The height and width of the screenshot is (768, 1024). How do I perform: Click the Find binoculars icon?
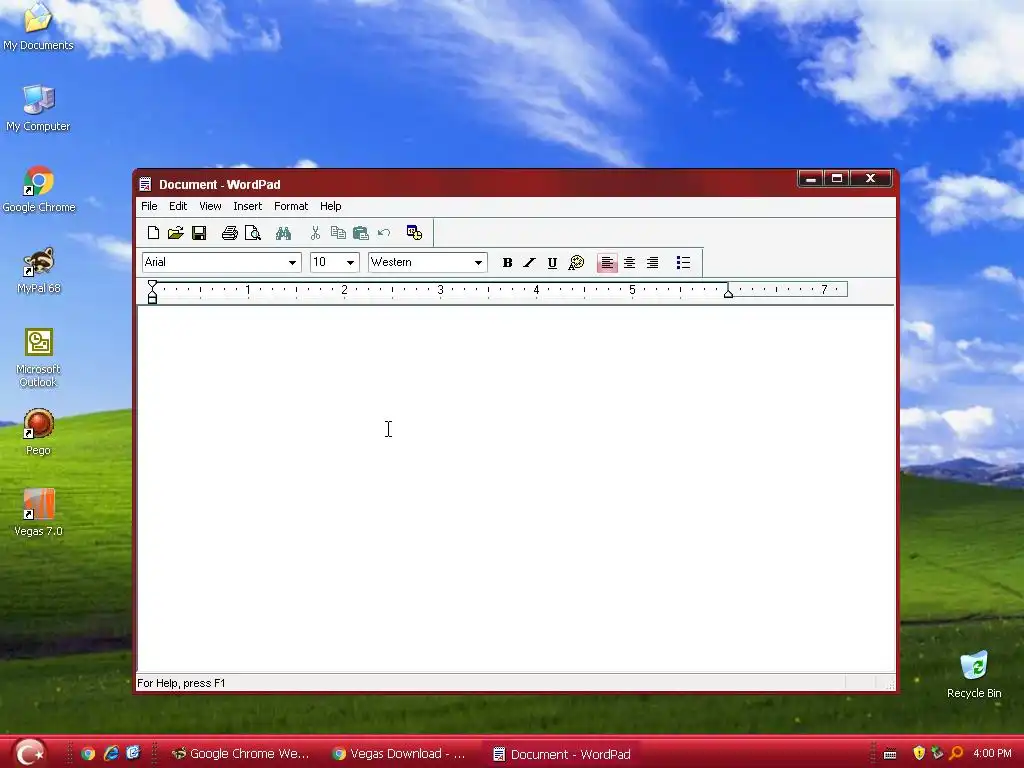click(x=283, y=233)
